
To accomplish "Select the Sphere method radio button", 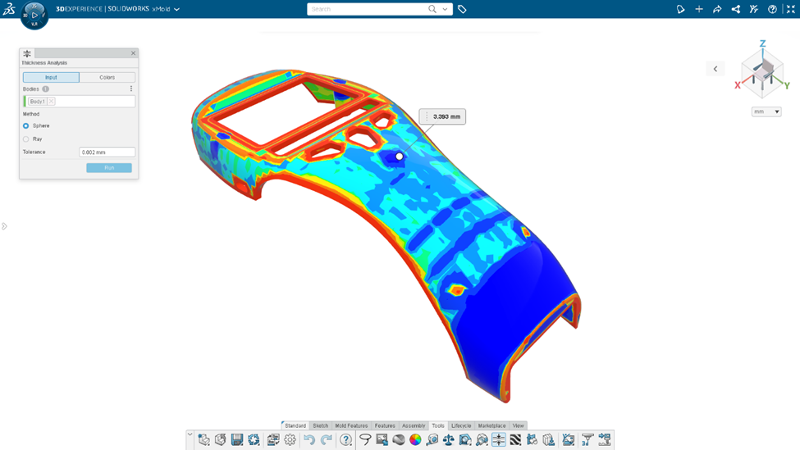I will (26, 126).
